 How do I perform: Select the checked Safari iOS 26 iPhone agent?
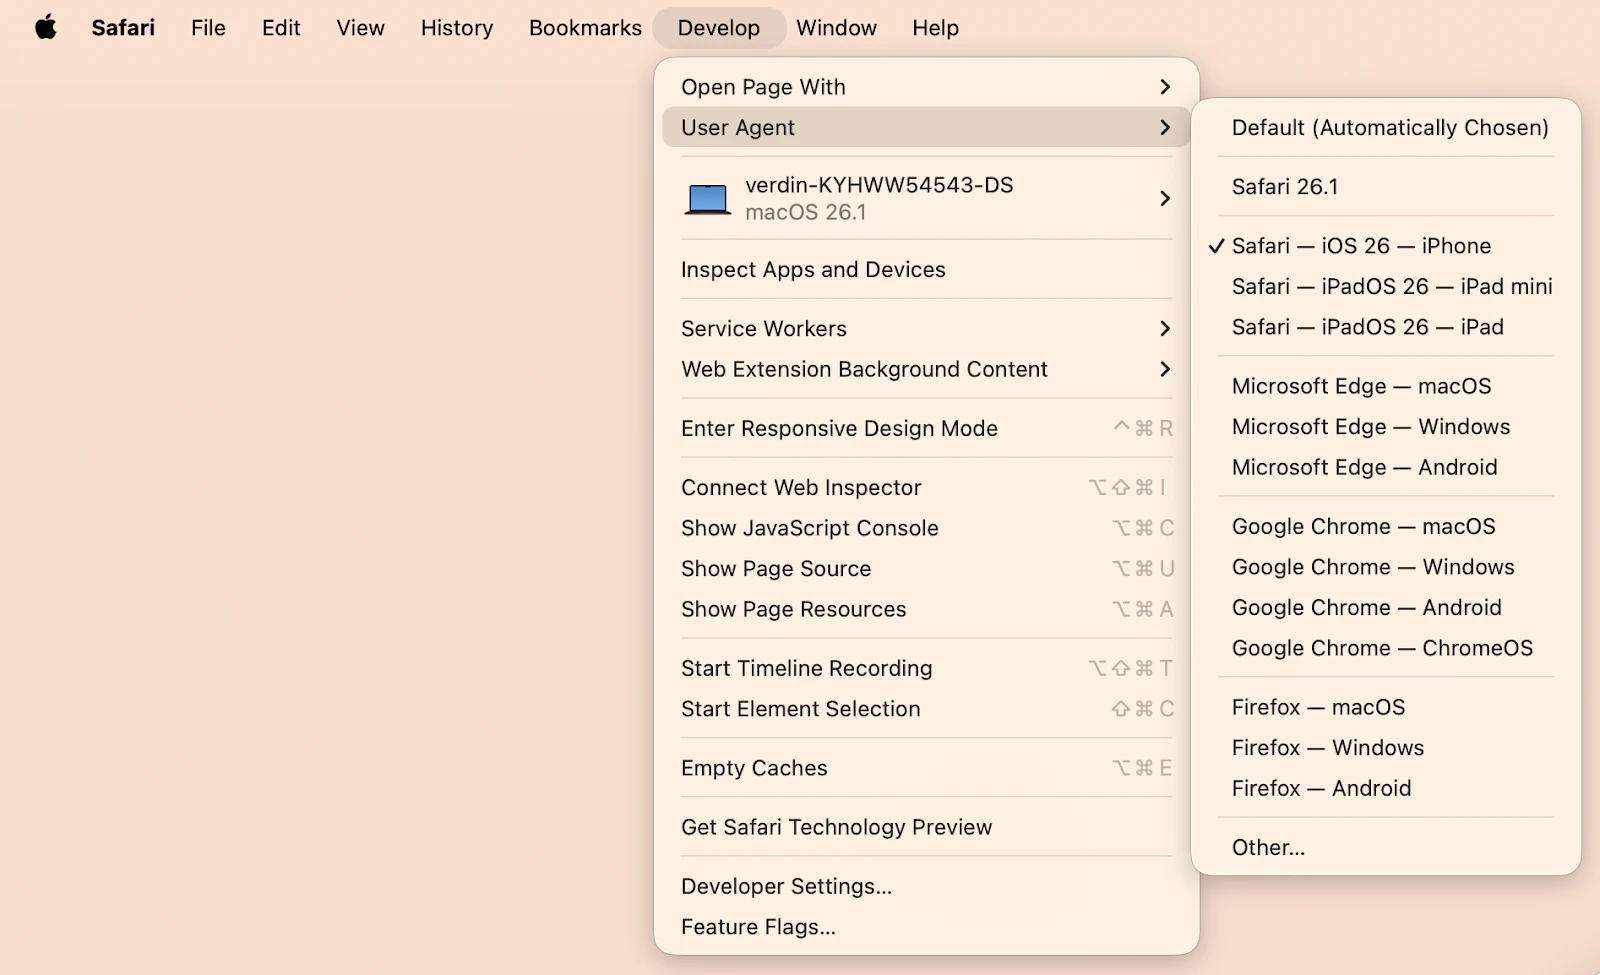click(x=1360, y=246)
